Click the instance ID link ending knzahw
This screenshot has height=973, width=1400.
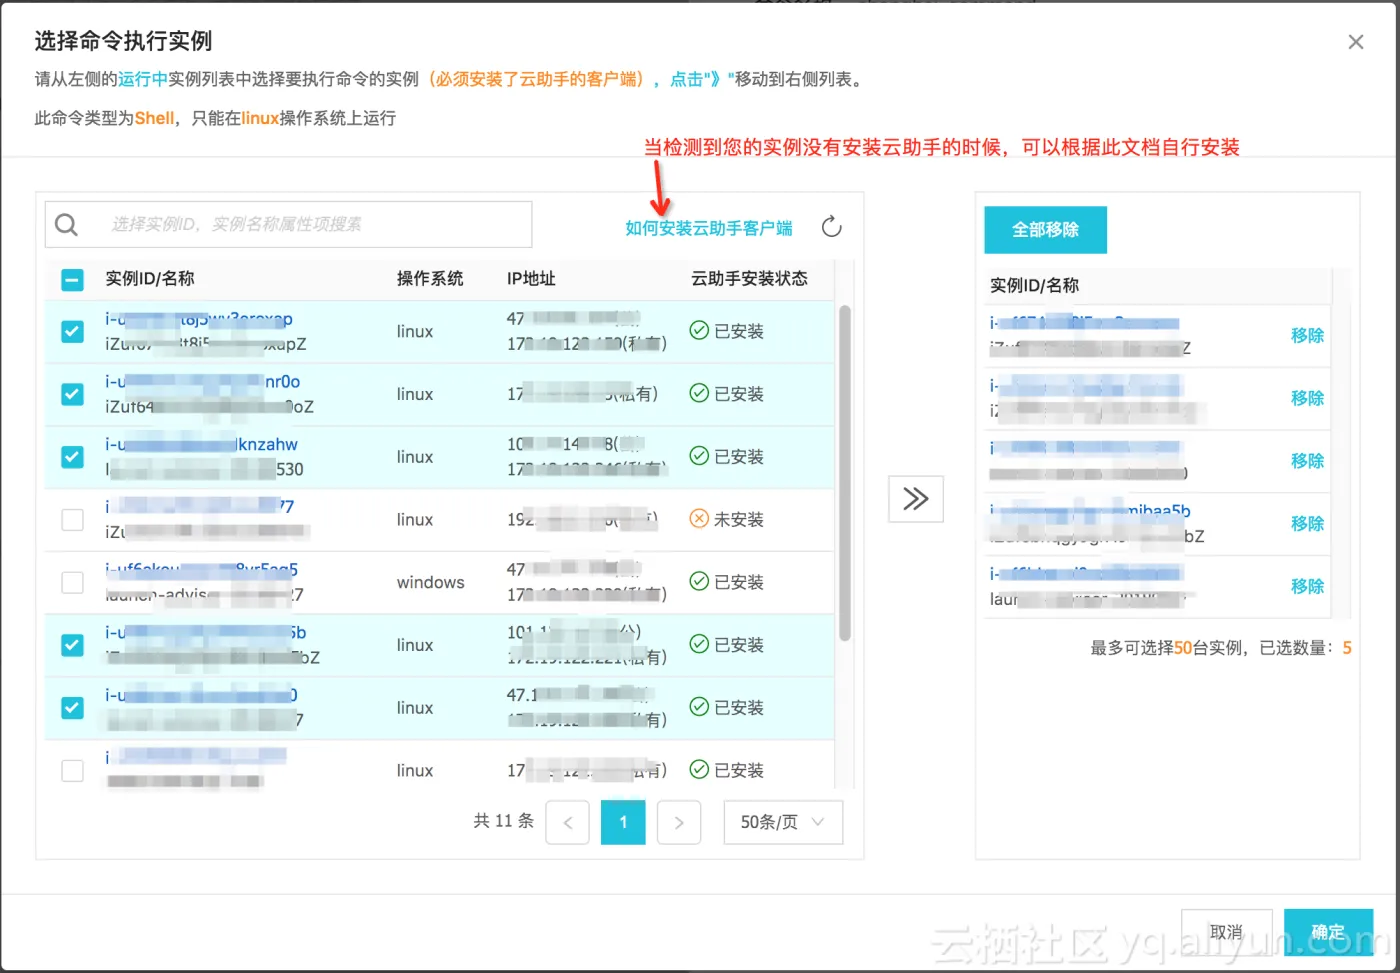[201, 444]
